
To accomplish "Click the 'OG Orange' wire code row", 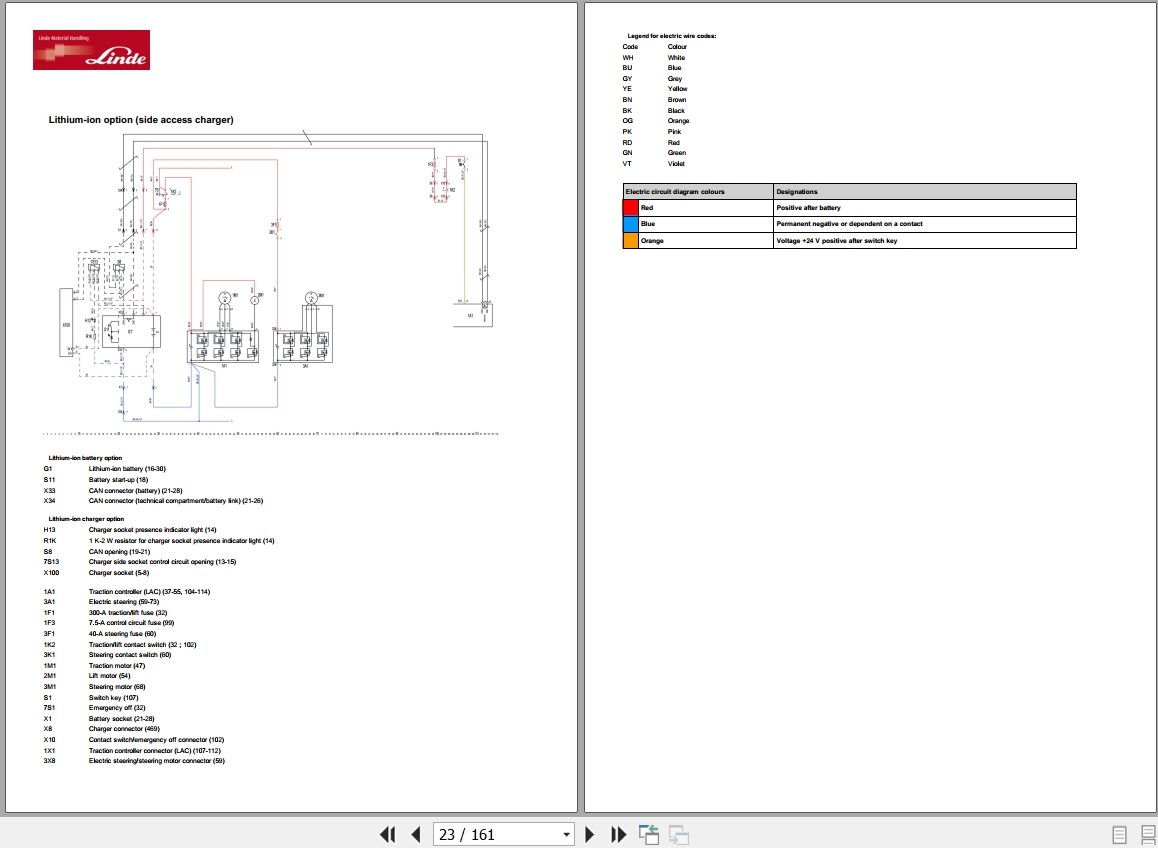I will coord(656,120).
